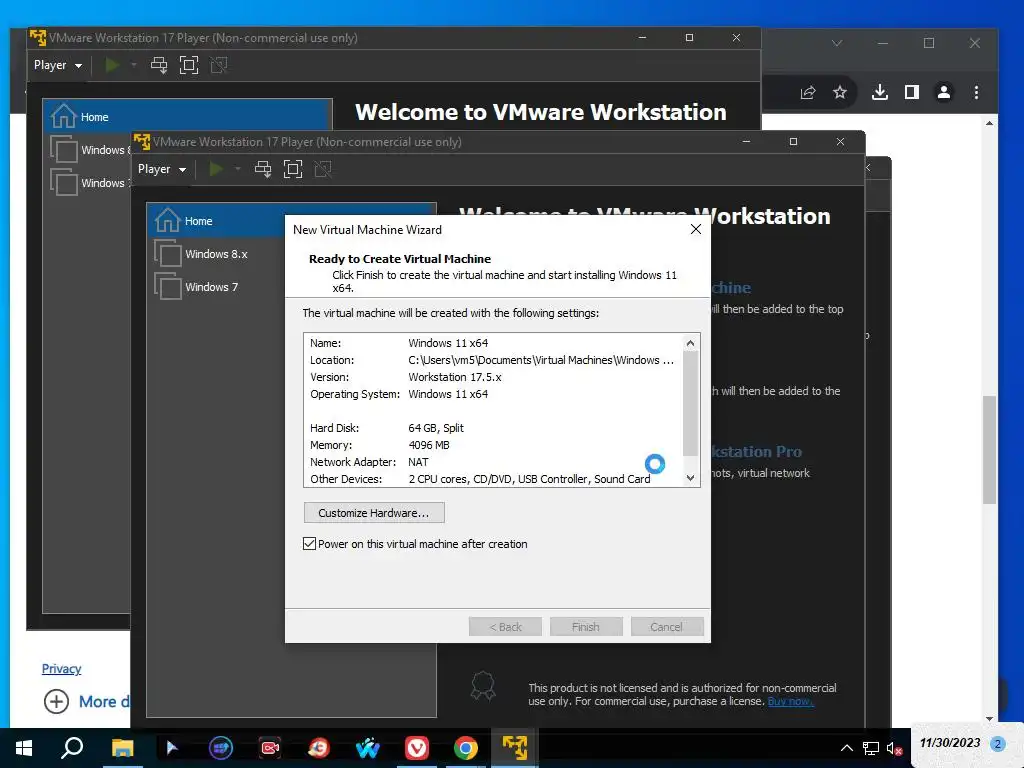Click network icon in system tray
This screenshot has width=1024, height=768.
click(x=871, y=748)
